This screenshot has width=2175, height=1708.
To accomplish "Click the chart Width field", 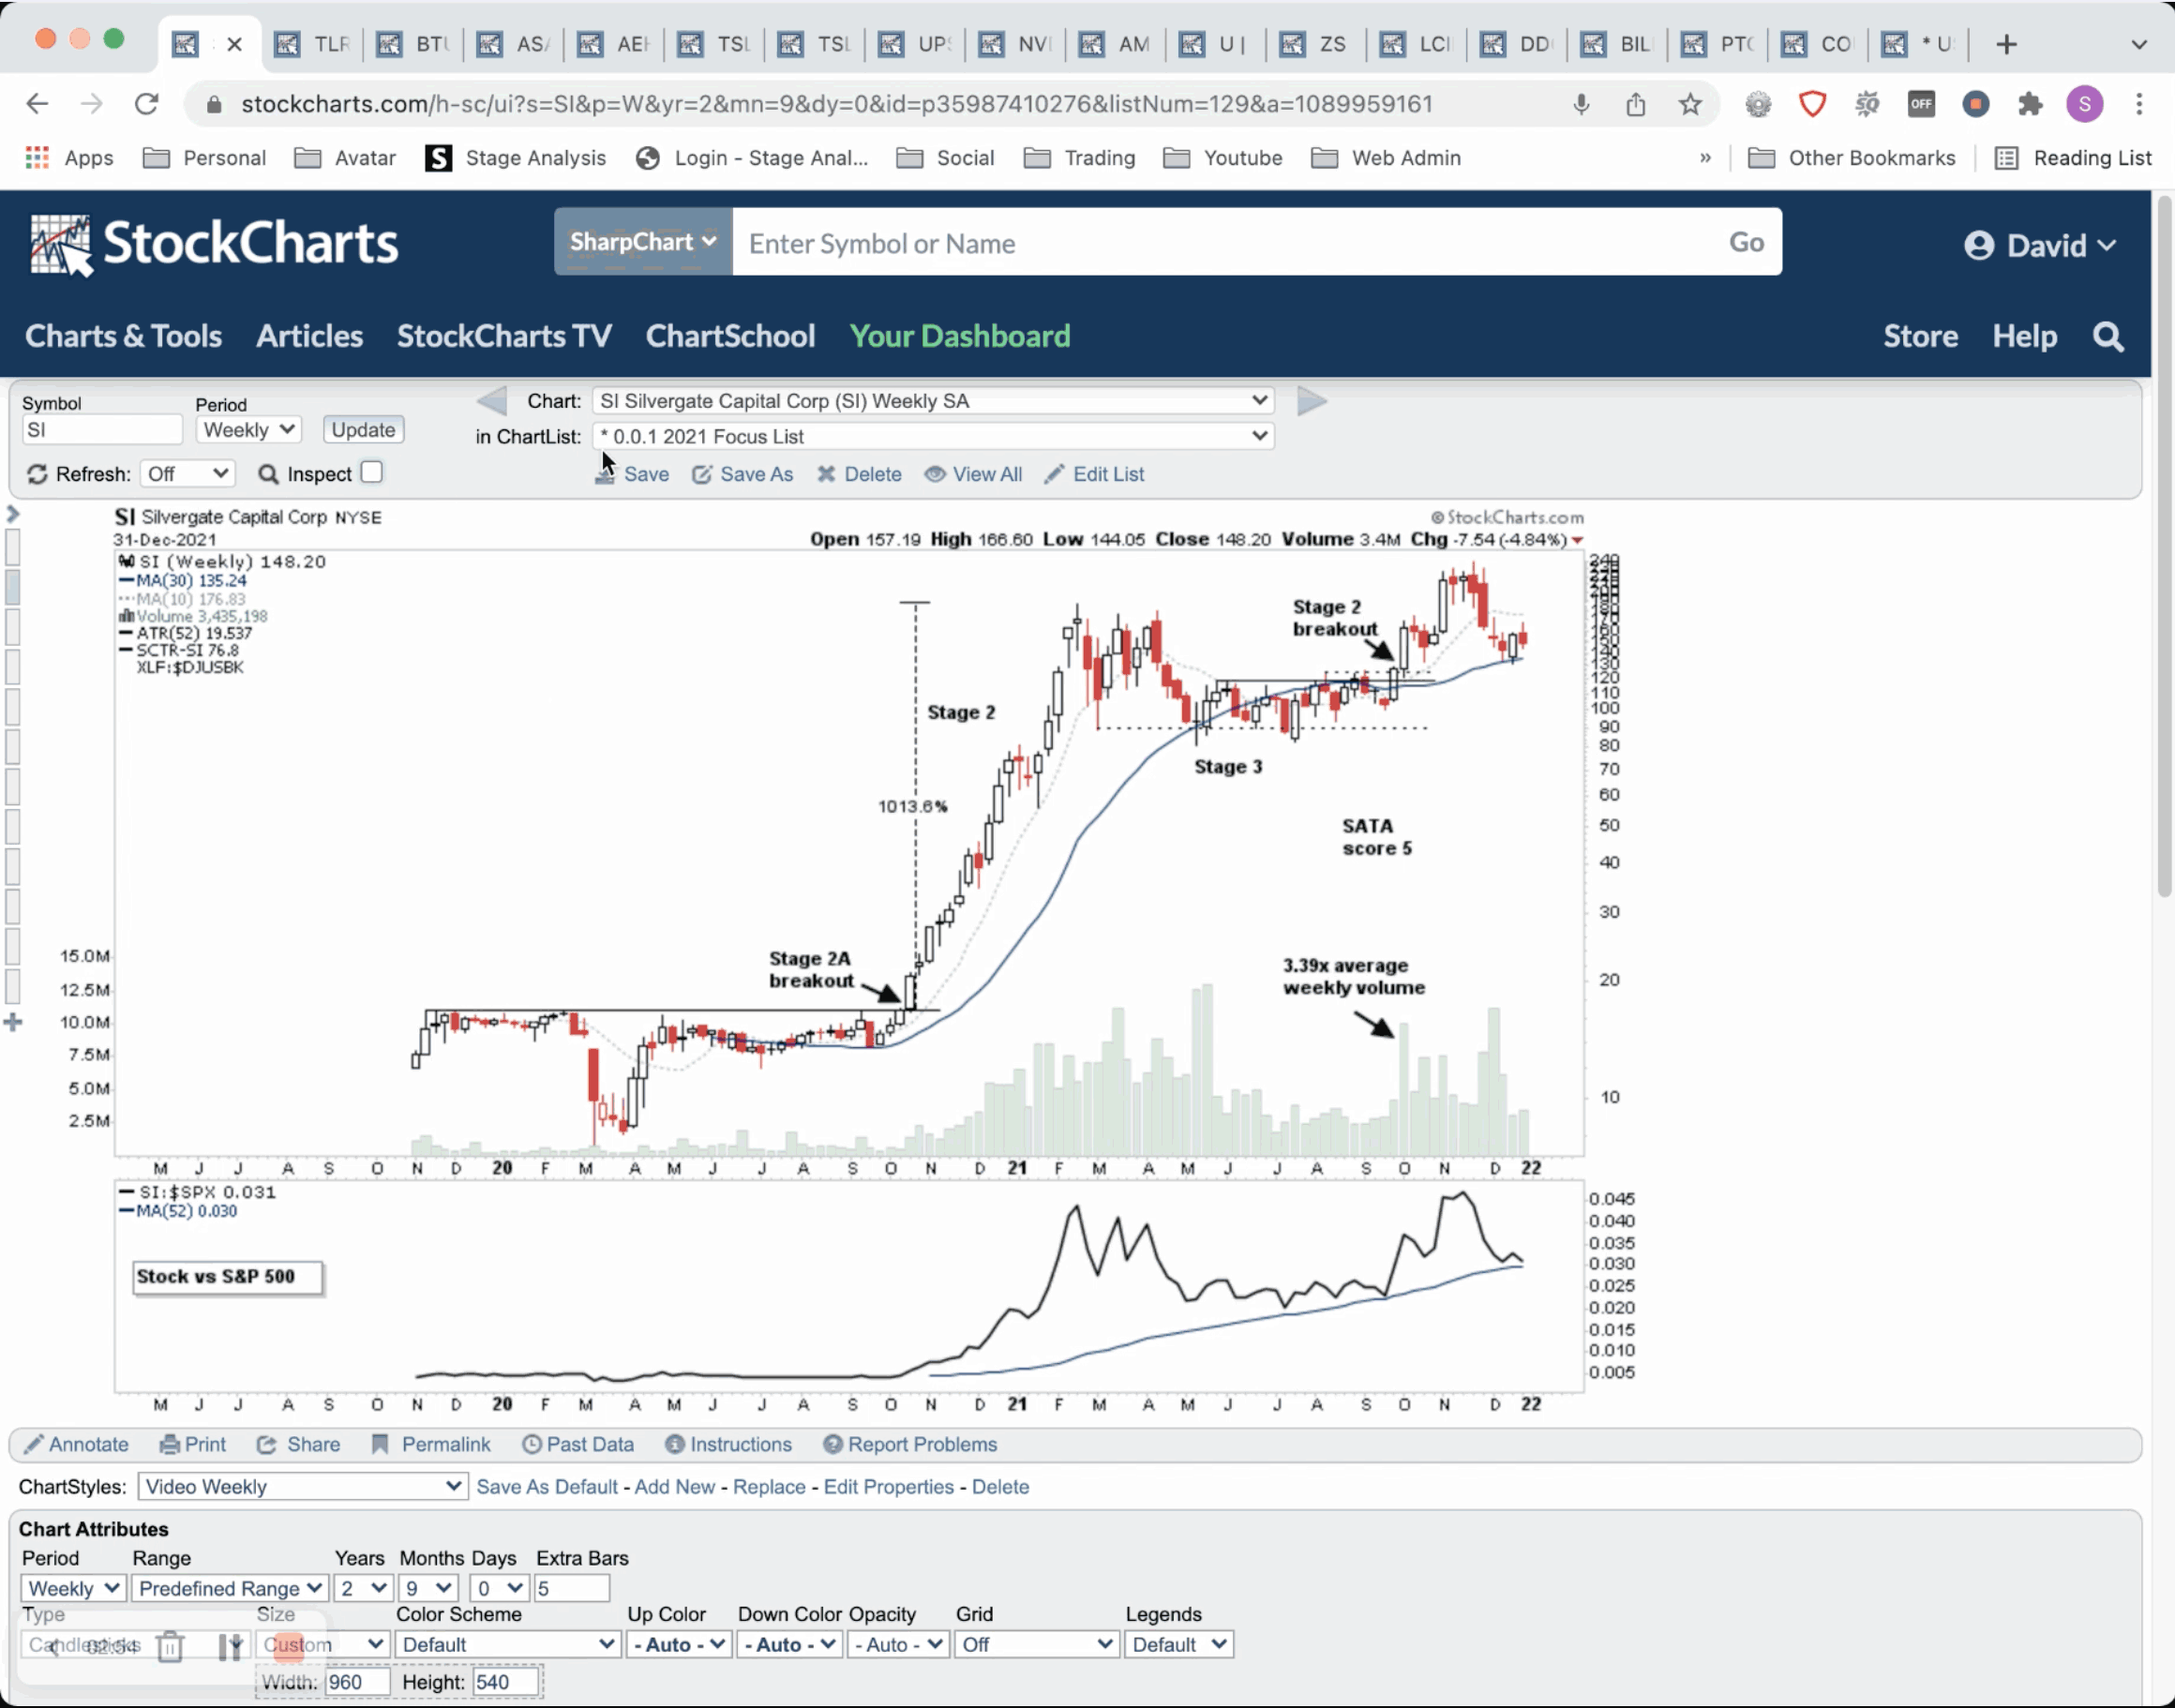I will [x=357, y=1682].
